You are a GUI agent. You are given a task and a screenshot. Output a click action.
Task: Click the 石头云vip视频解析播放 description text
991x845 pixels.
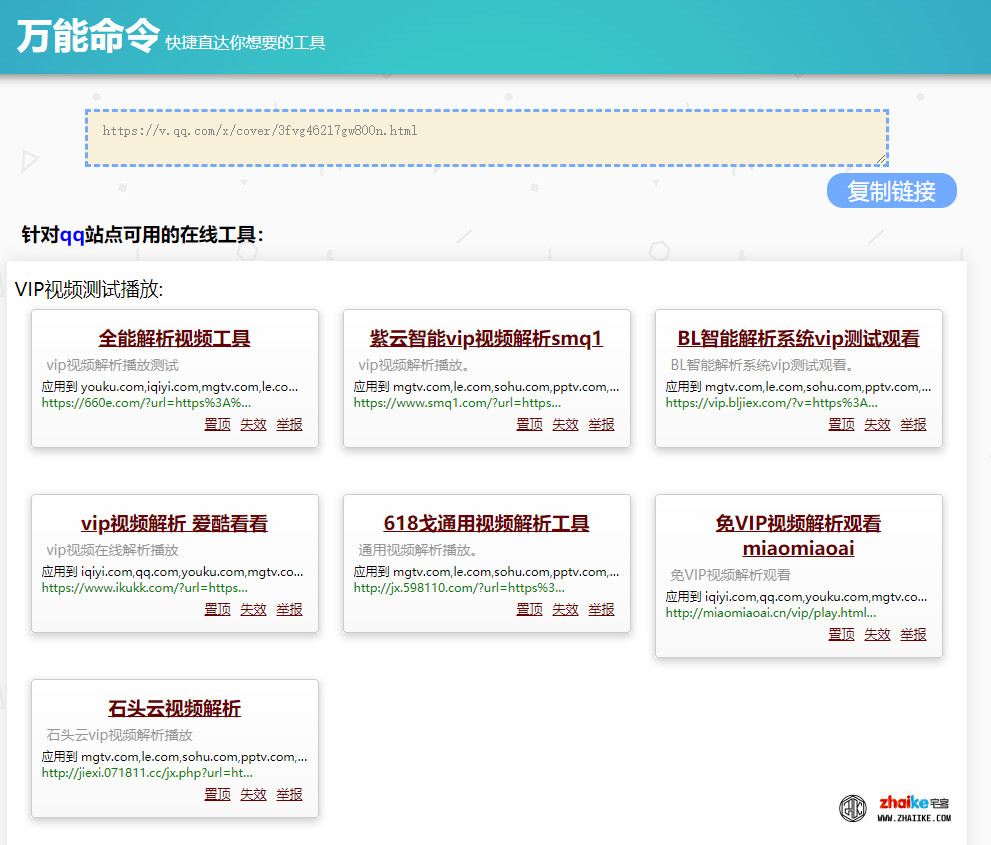119,734
